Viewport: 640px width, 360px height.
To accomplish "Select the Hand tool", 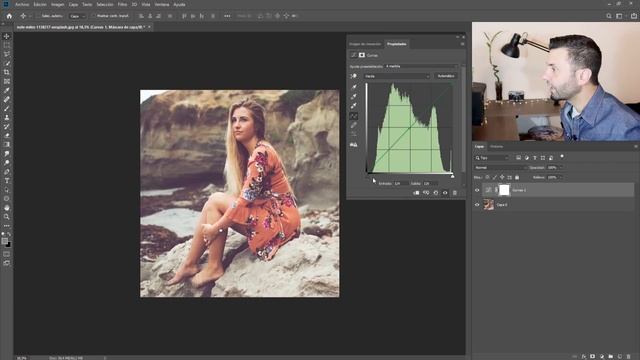I will (x=7, y=208).
